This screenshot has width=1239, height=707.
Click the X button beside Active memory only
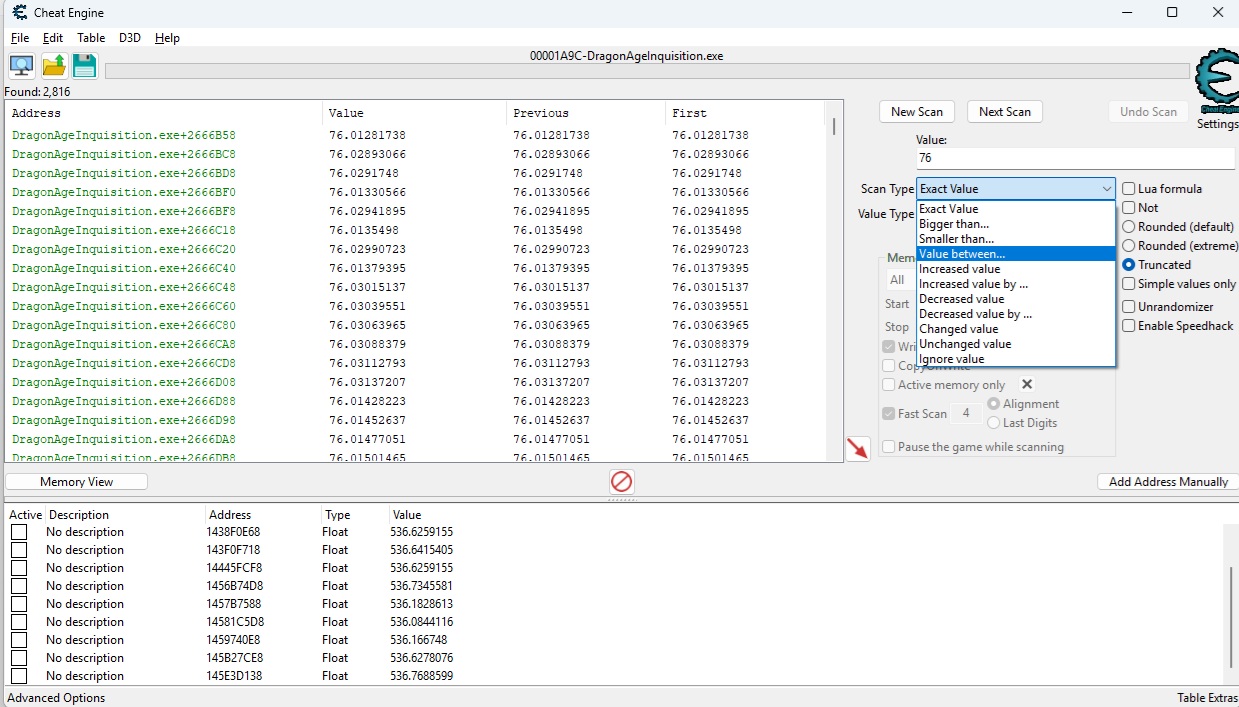point(1026,384)
